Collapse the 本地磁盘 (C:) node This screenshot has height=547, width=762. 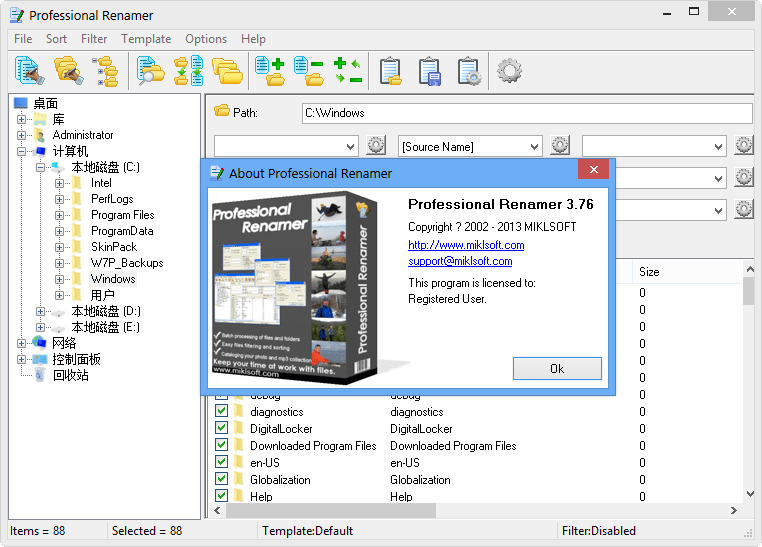pos(40,167)
